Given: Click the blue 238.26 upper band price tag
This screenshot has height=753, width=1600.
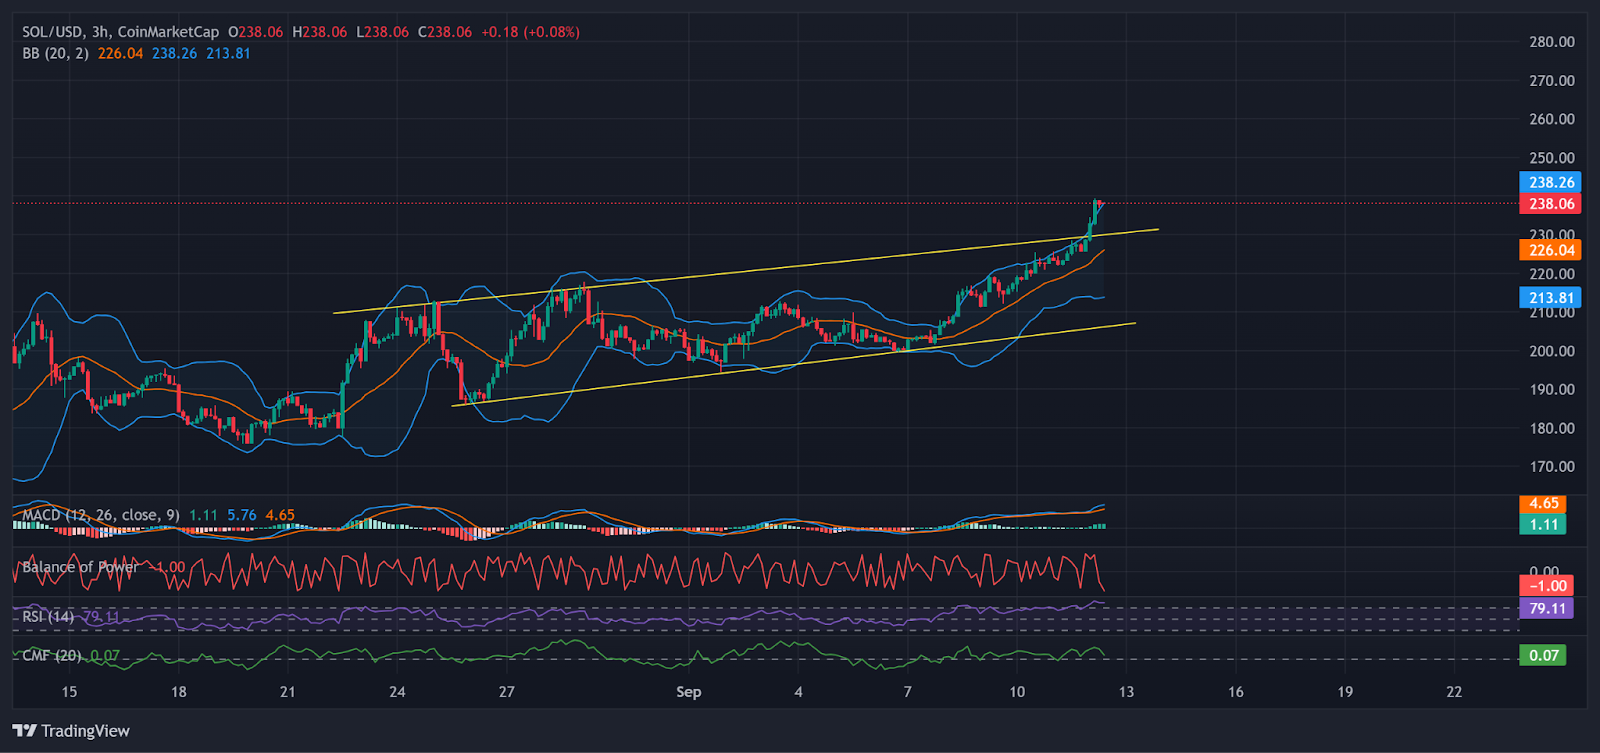Looking at the screenshot, I should click(1550, 182).
